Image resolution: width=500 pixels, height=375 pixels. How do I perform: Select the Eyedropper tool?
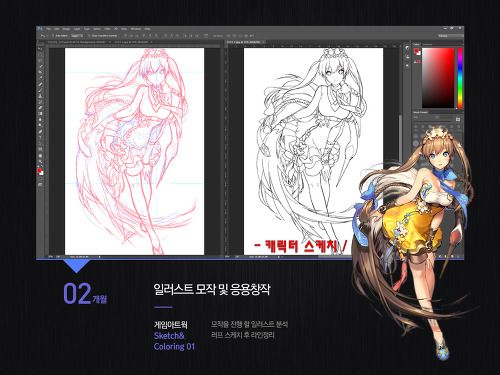(x=41, y=78)
